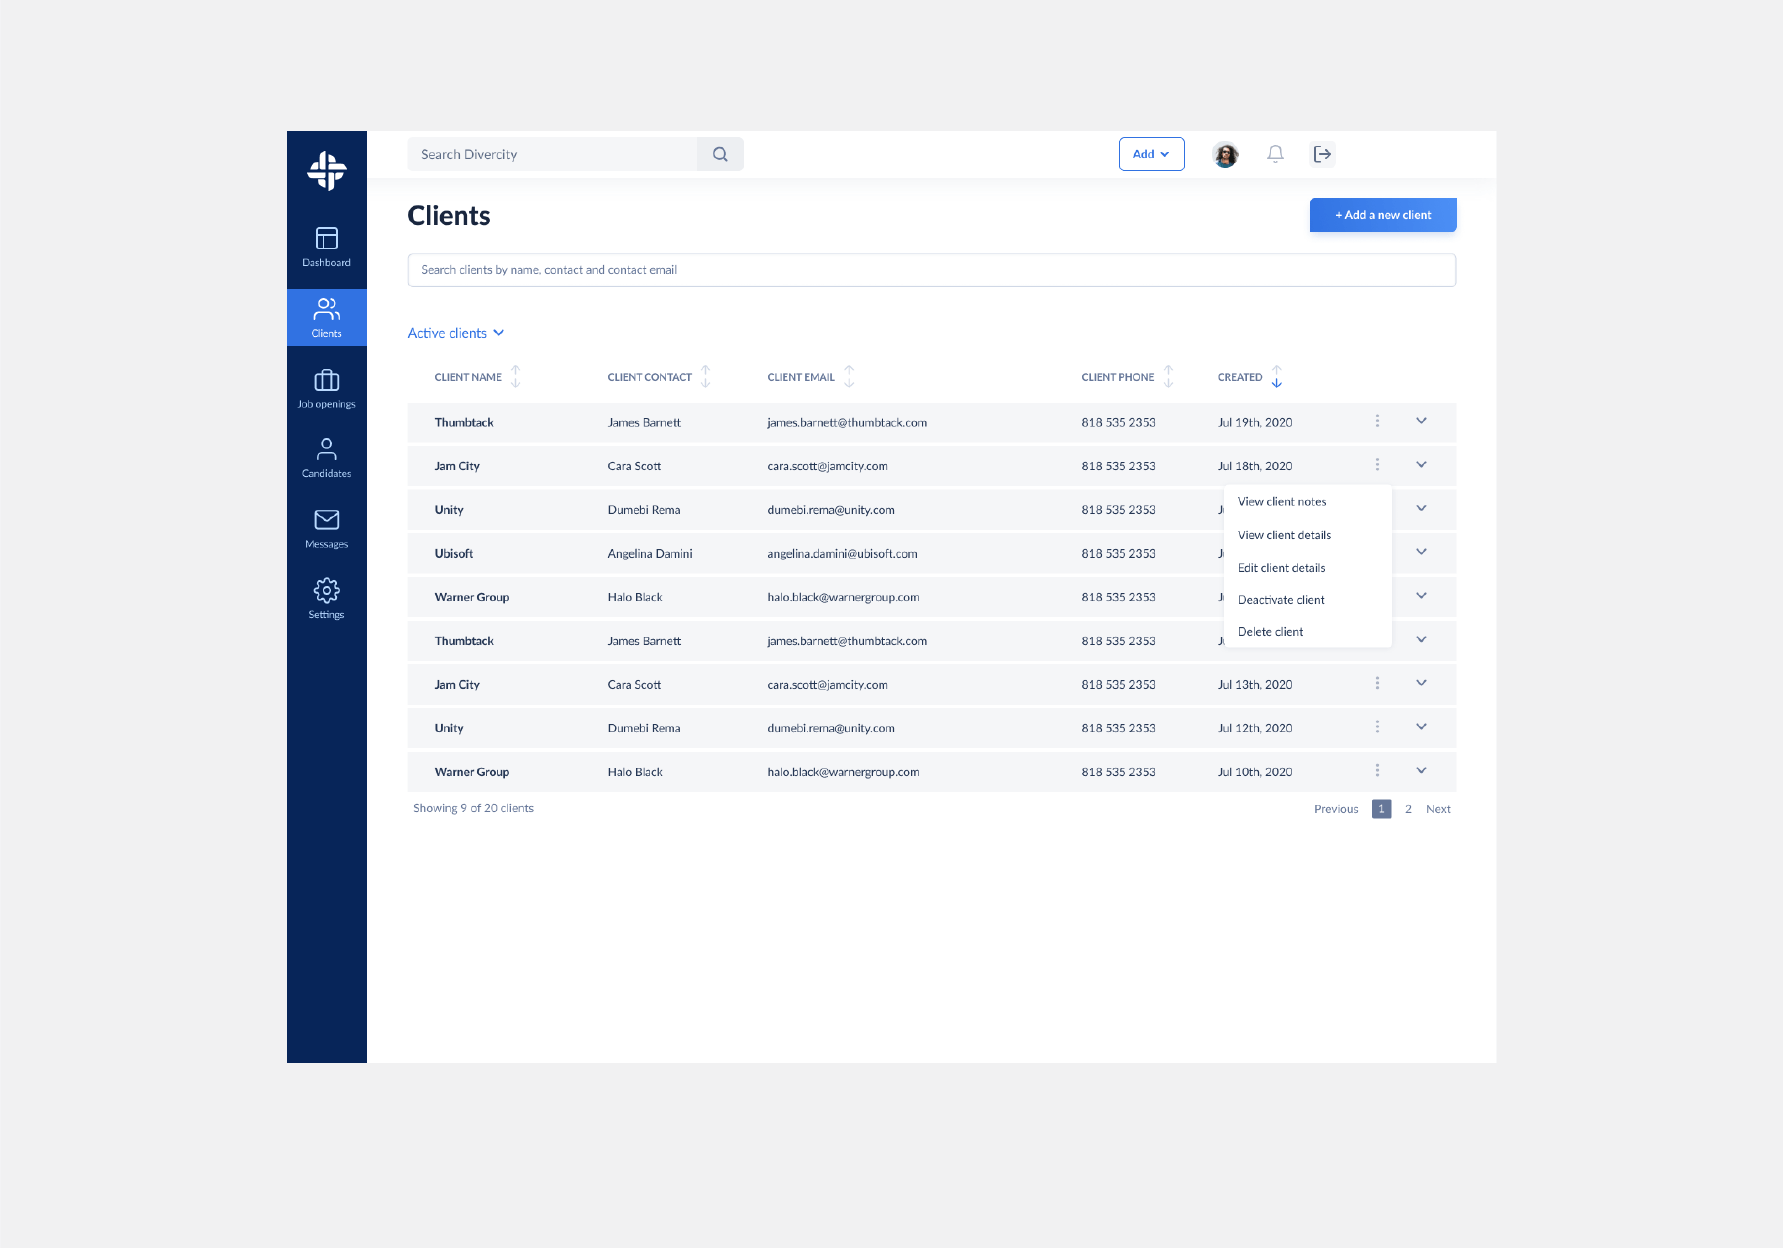The image size is (1783, 1248).
Task: Click email james.barnett@thumbtack.com in first row
Action: [847, 423]
